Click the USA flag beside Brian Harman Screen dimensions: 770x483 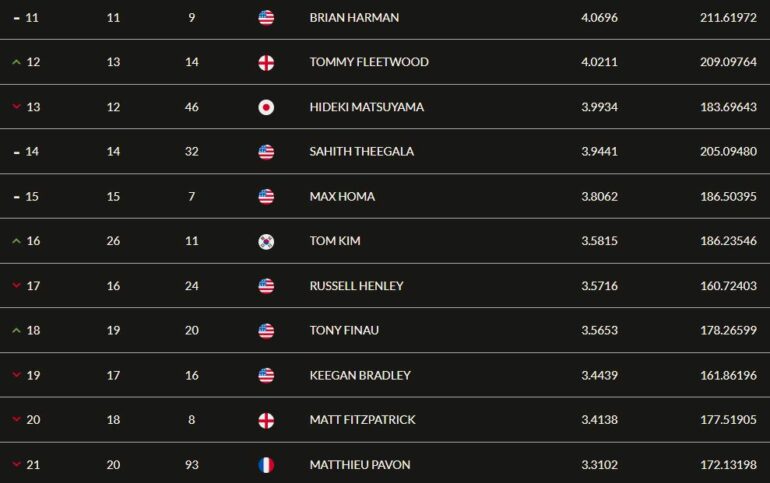coord(266,18)
